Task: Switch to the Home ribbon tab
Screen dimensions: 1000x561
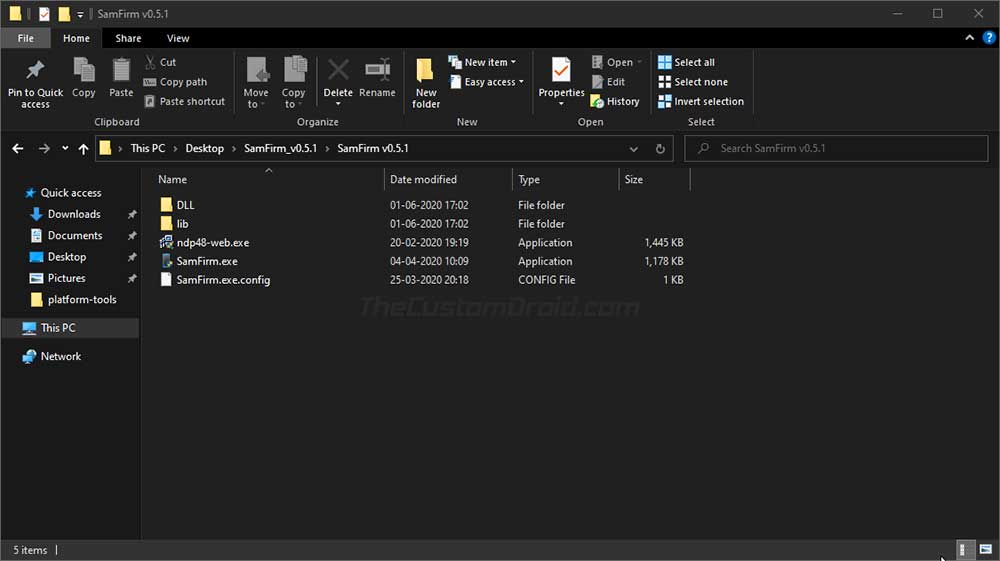Action: [77, 38]
